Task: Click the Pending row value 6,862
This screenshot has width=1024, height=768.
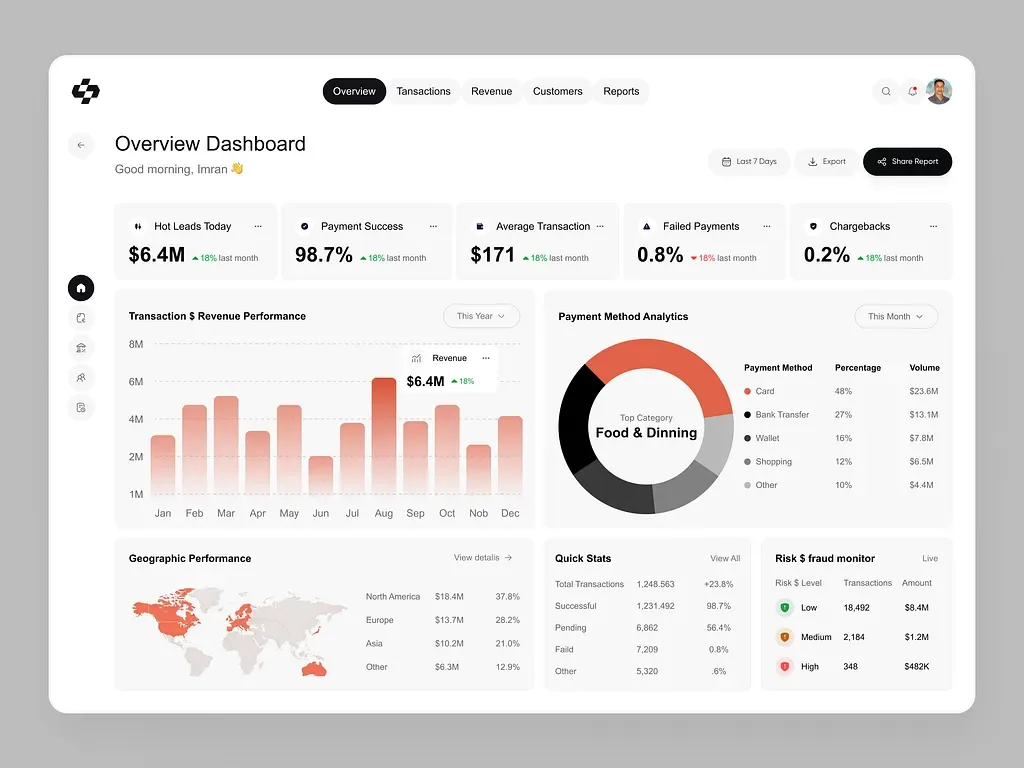Action: pyautogui.click(x=647, y=628)
